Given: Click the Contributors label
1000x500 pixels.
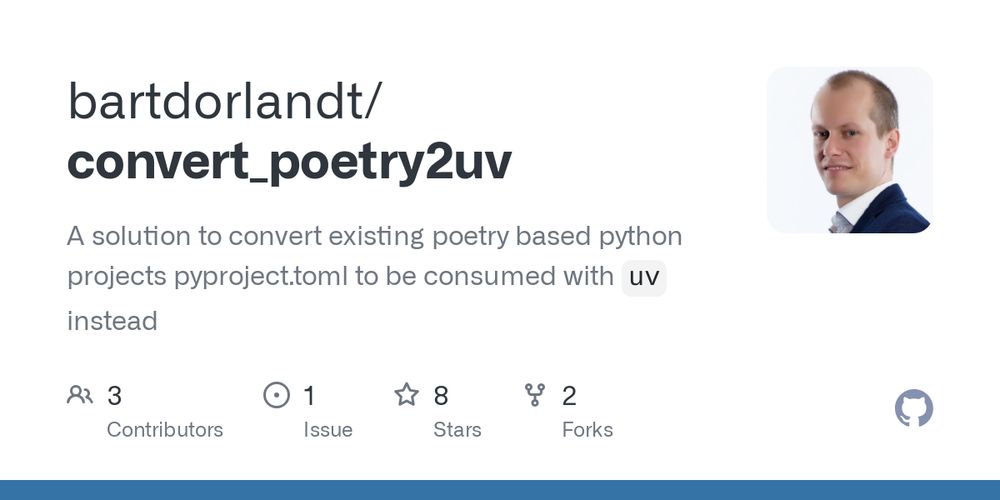Looking at the screenshot, I should [x=165, y=430].
